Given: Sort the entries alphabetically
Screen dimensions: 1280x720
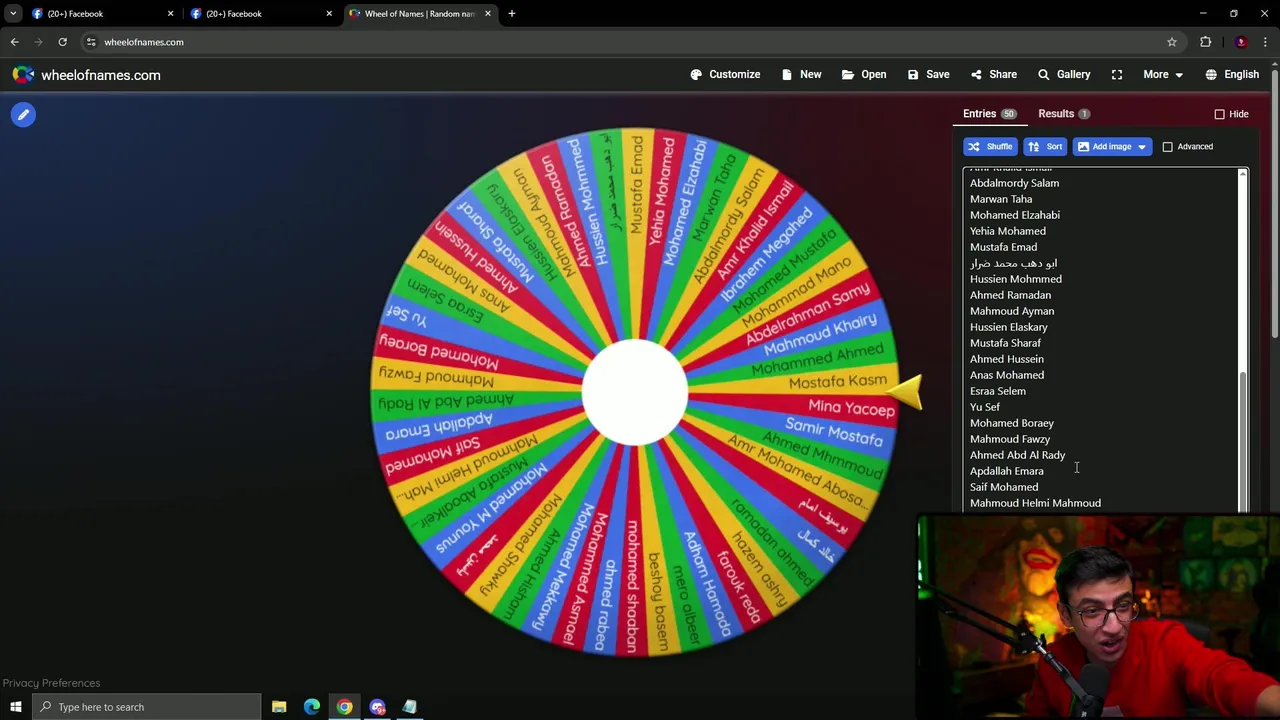Looking at the screenshot, I should point(1045,147).
